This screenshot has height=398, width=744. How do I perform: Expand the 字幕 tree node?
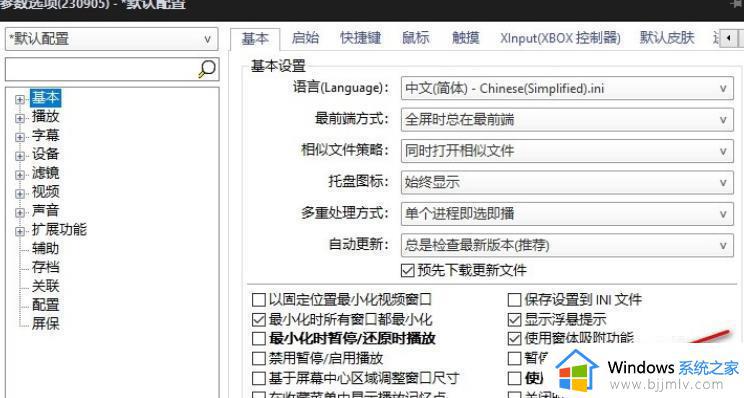(x=19, y=137)
